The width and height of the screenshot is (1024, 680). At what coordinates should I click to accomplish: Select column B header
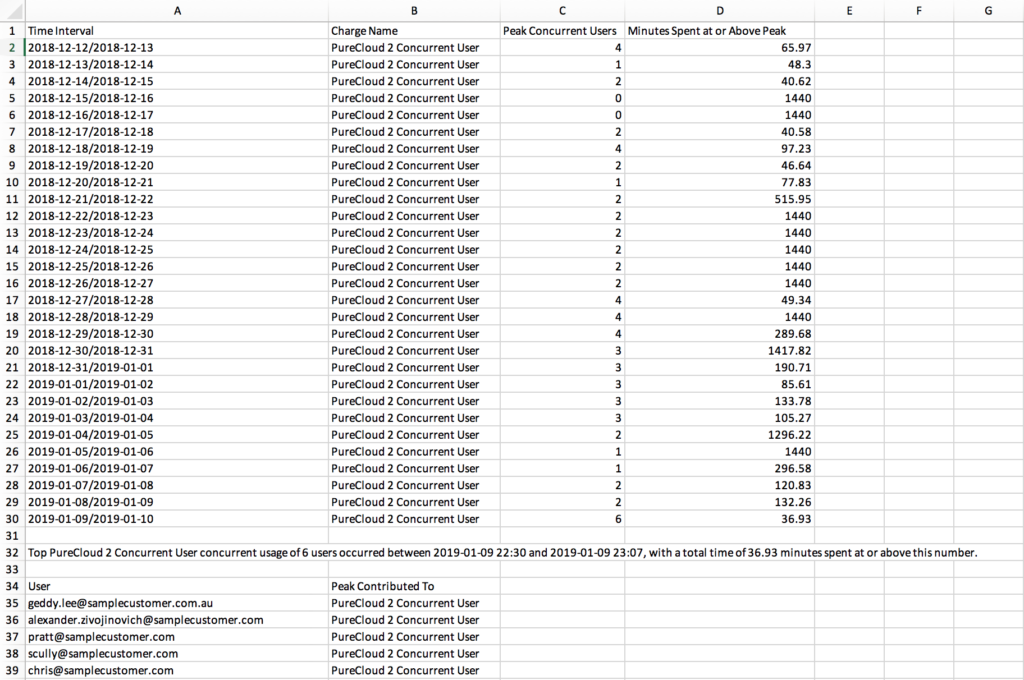coord(414,10)
